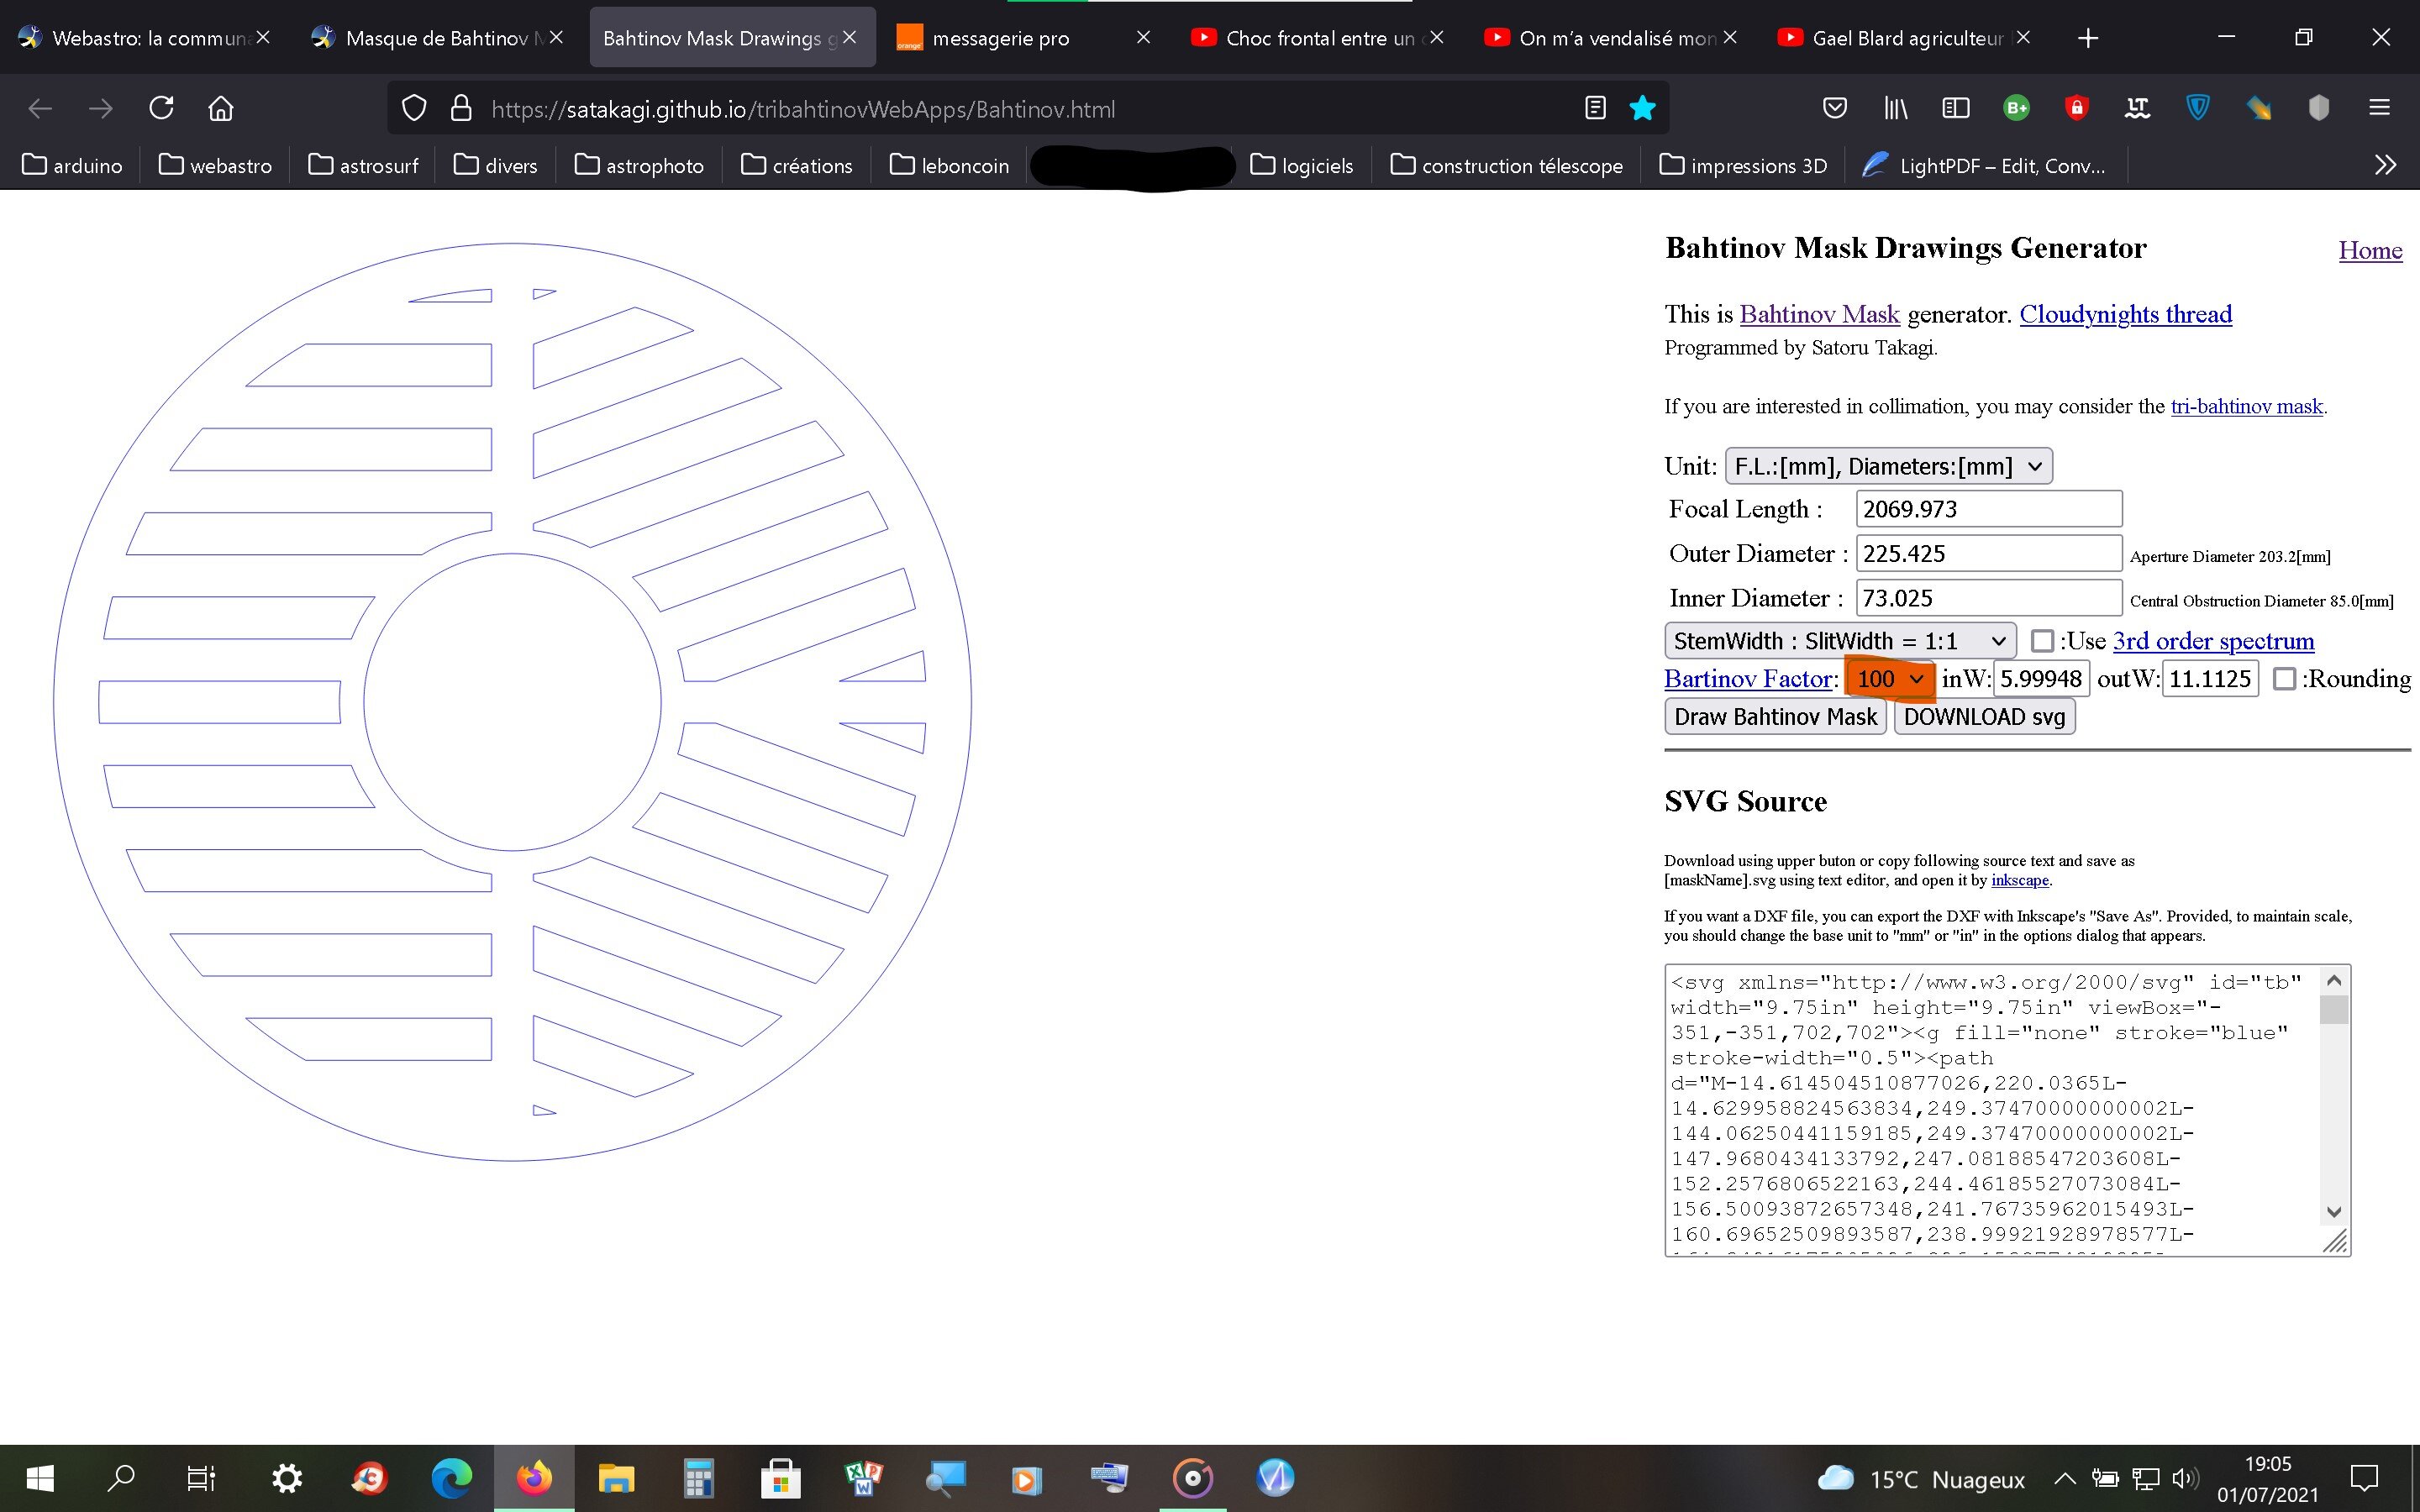This screenshot has width=2420, height=1512.
Task: Enable the Rounding checkbox
Action: coord(2284,679)
